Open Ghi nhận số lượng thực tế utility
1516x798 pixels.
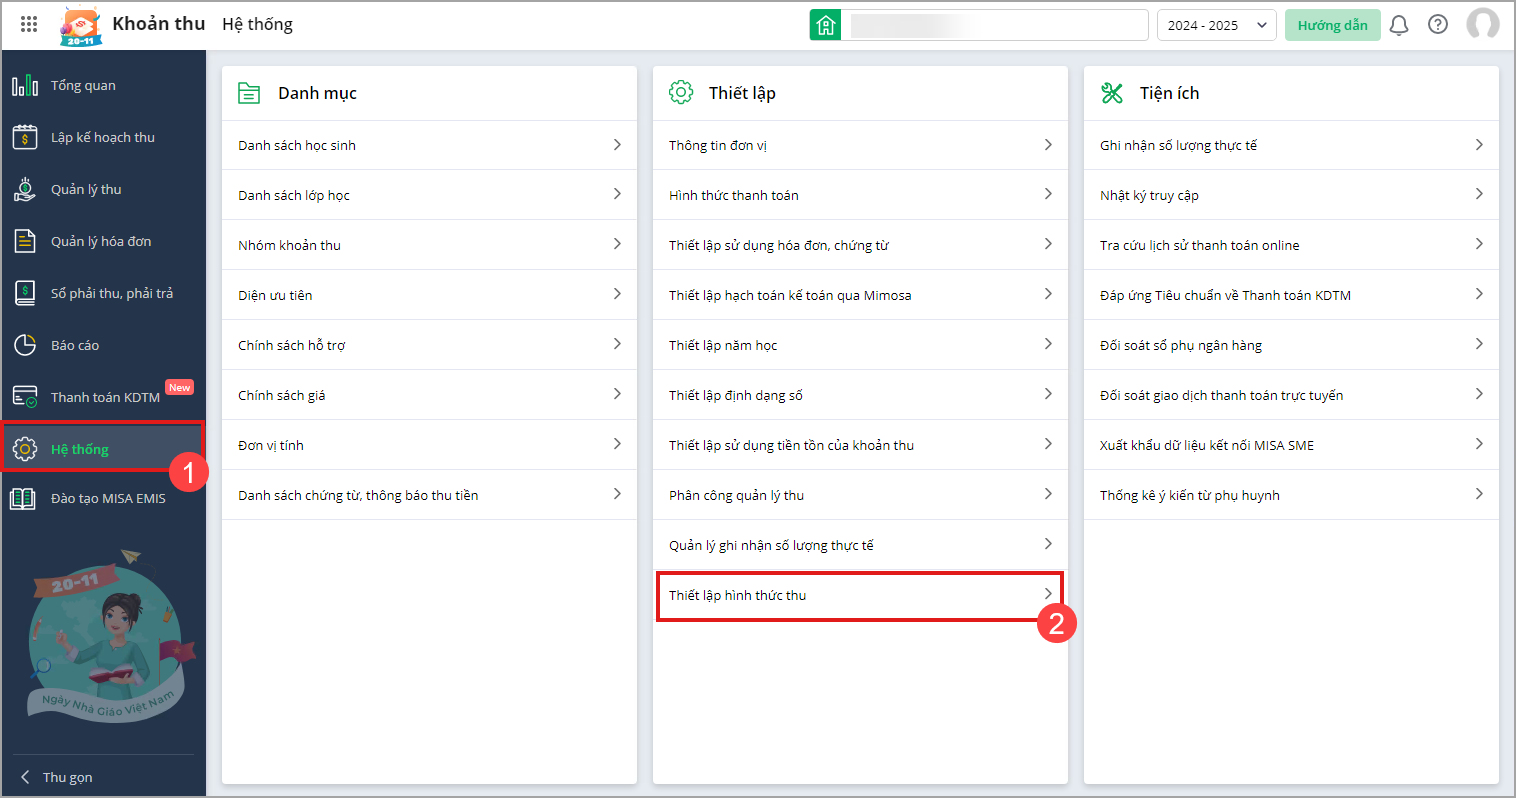pos(1291,145)
